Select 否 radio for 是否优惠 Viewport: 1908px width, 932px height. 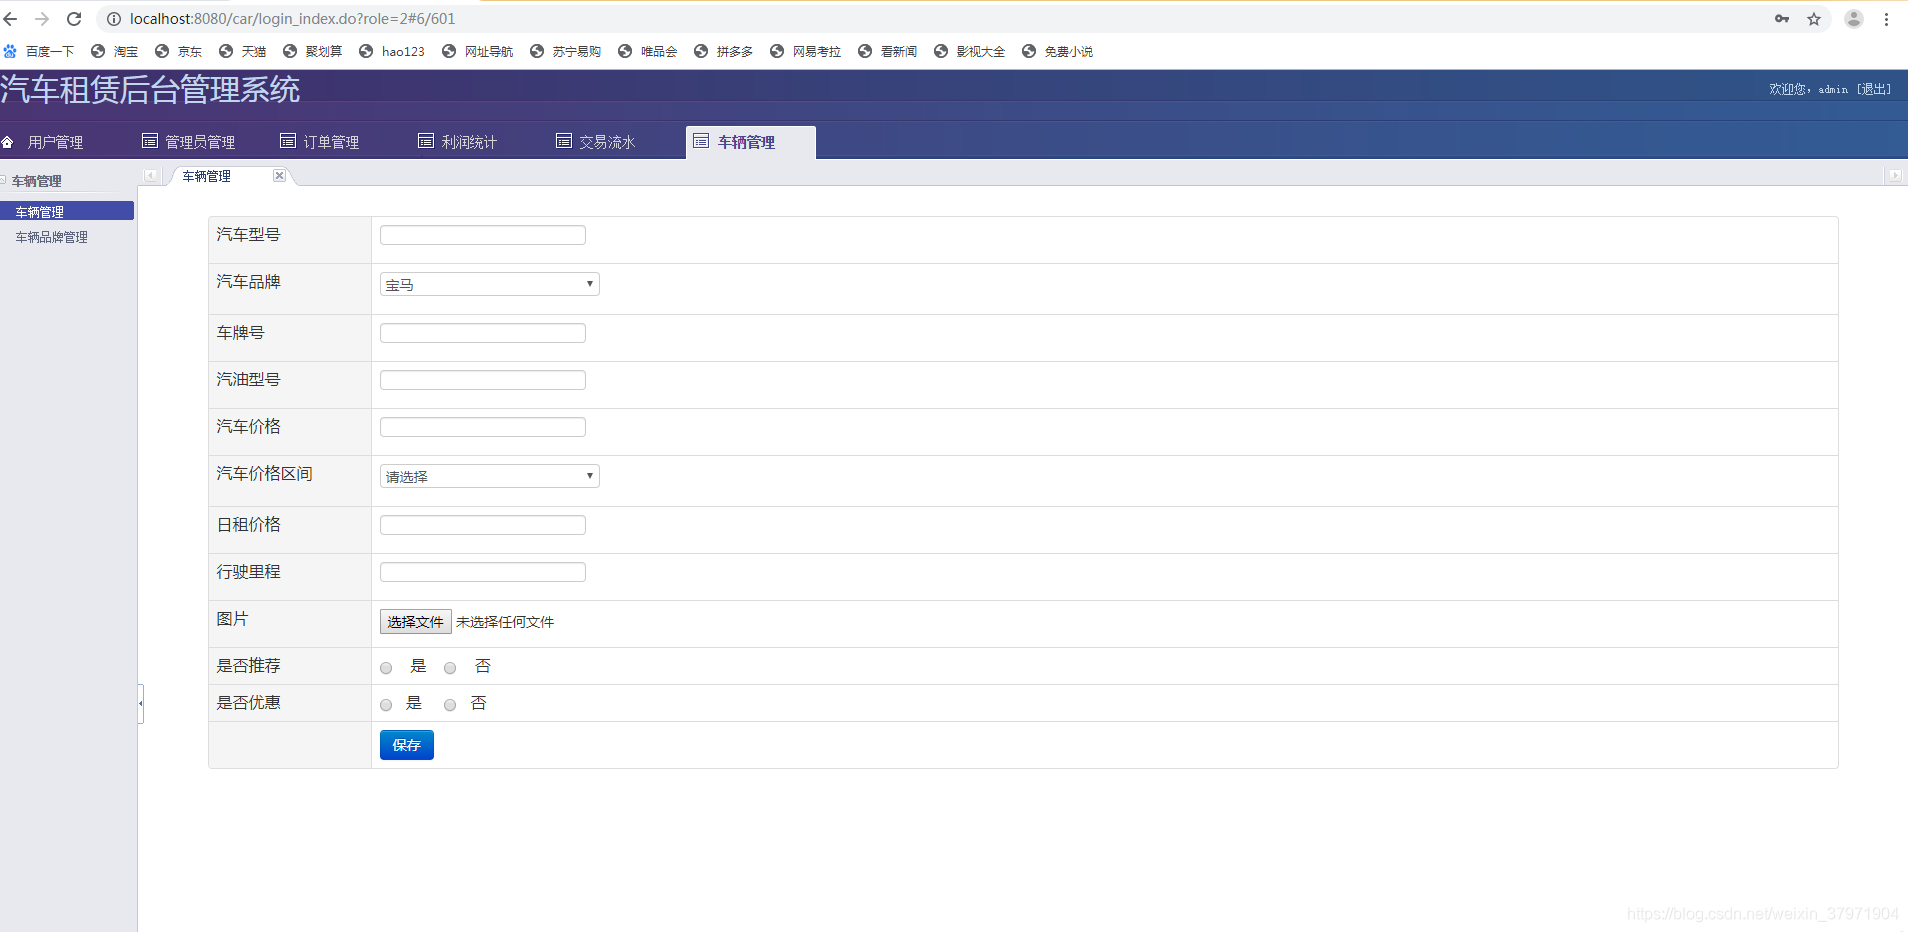click(450, 705)
